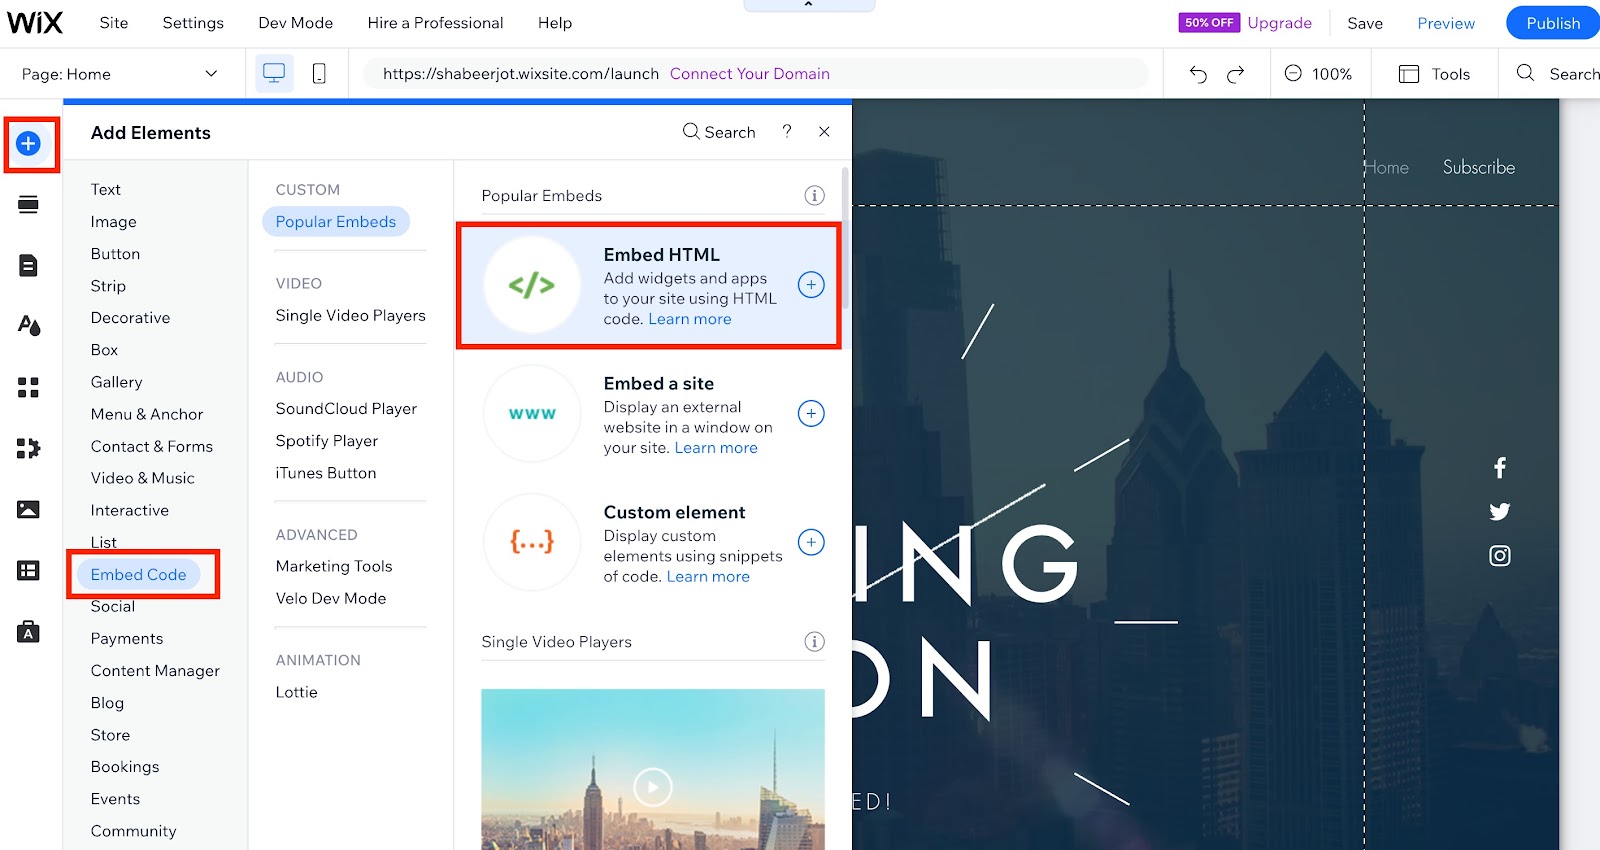Viewport: 1600px width, 850px height.
Task: Show info for Popular Embeds
Action: point(815,195)
